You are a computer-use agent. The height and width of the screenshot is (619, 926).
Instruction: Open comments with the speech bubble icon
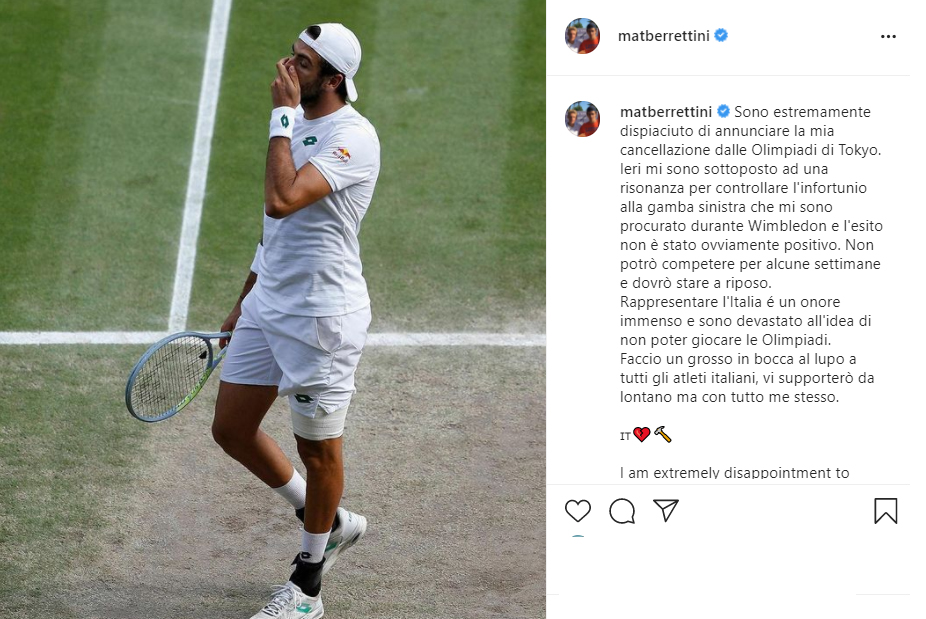click(622, 511)
